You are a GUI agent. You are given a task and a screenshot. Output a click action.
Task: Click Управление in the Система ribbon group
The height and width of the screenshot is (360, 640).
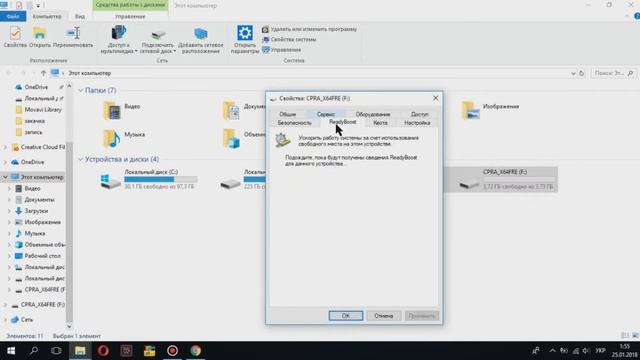(282, 50)
